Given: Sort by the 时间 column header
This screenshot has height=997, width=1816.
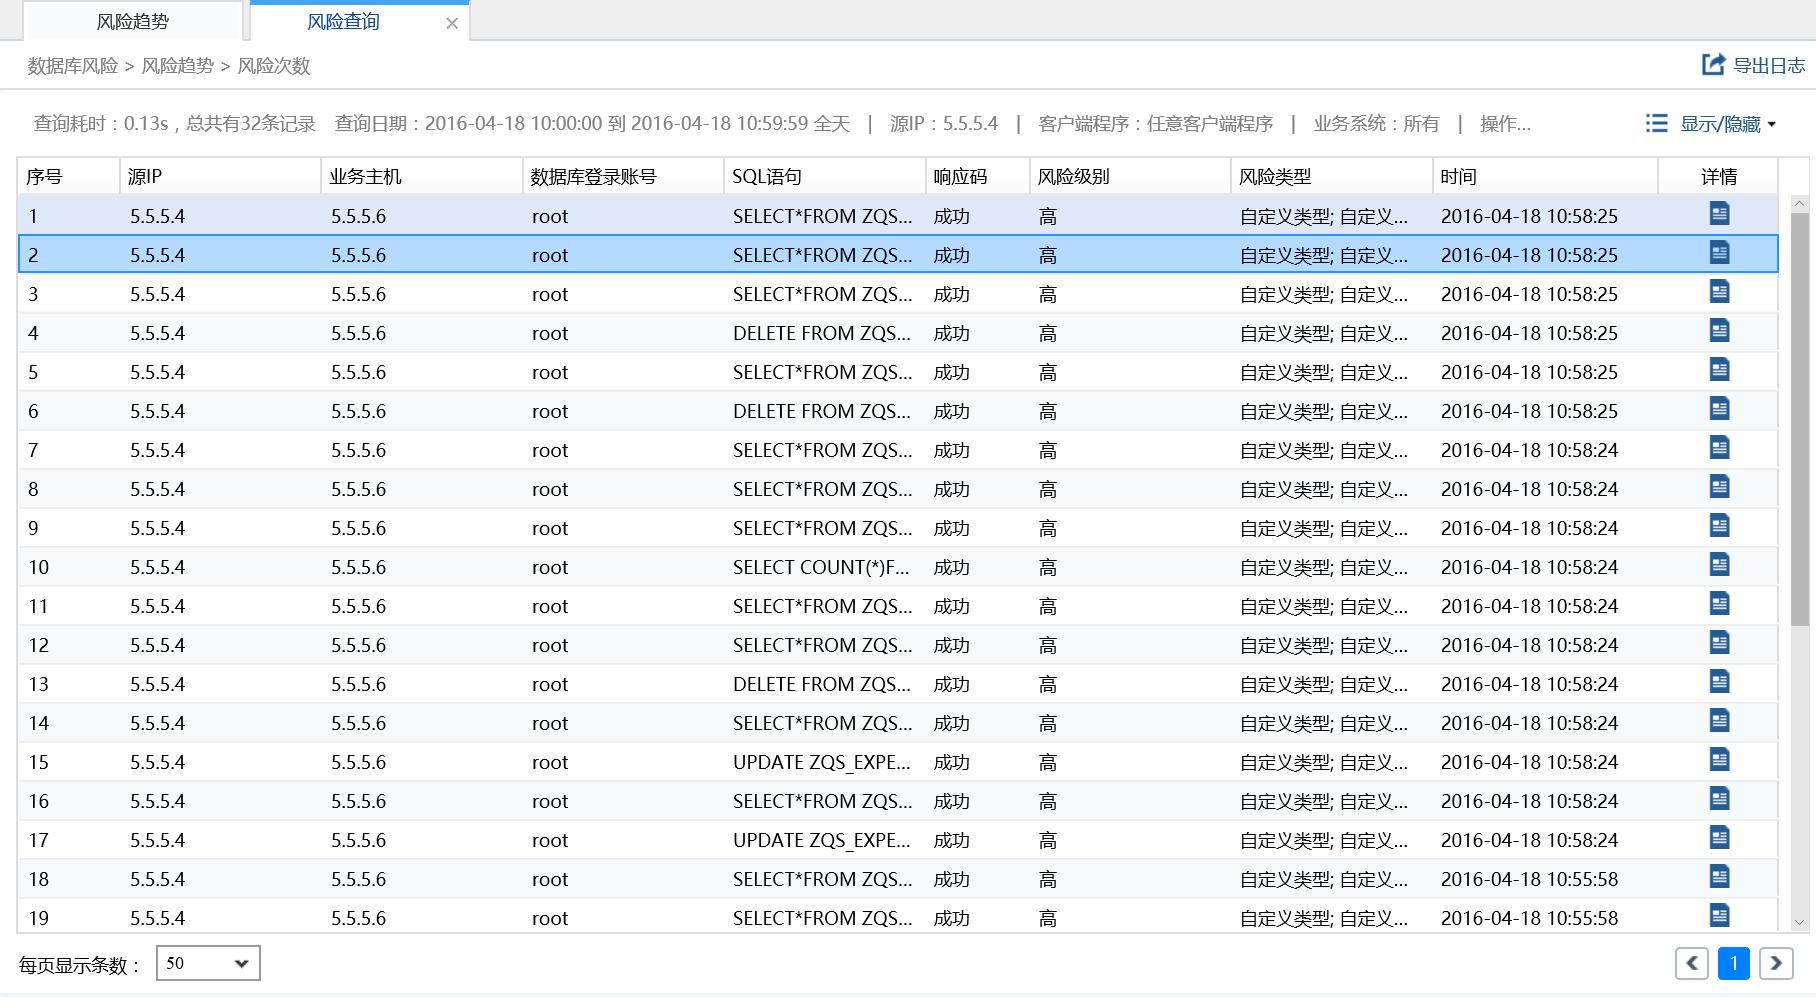Looking at the screenshot, I should pyautogui.click(x=1458, y=177).
